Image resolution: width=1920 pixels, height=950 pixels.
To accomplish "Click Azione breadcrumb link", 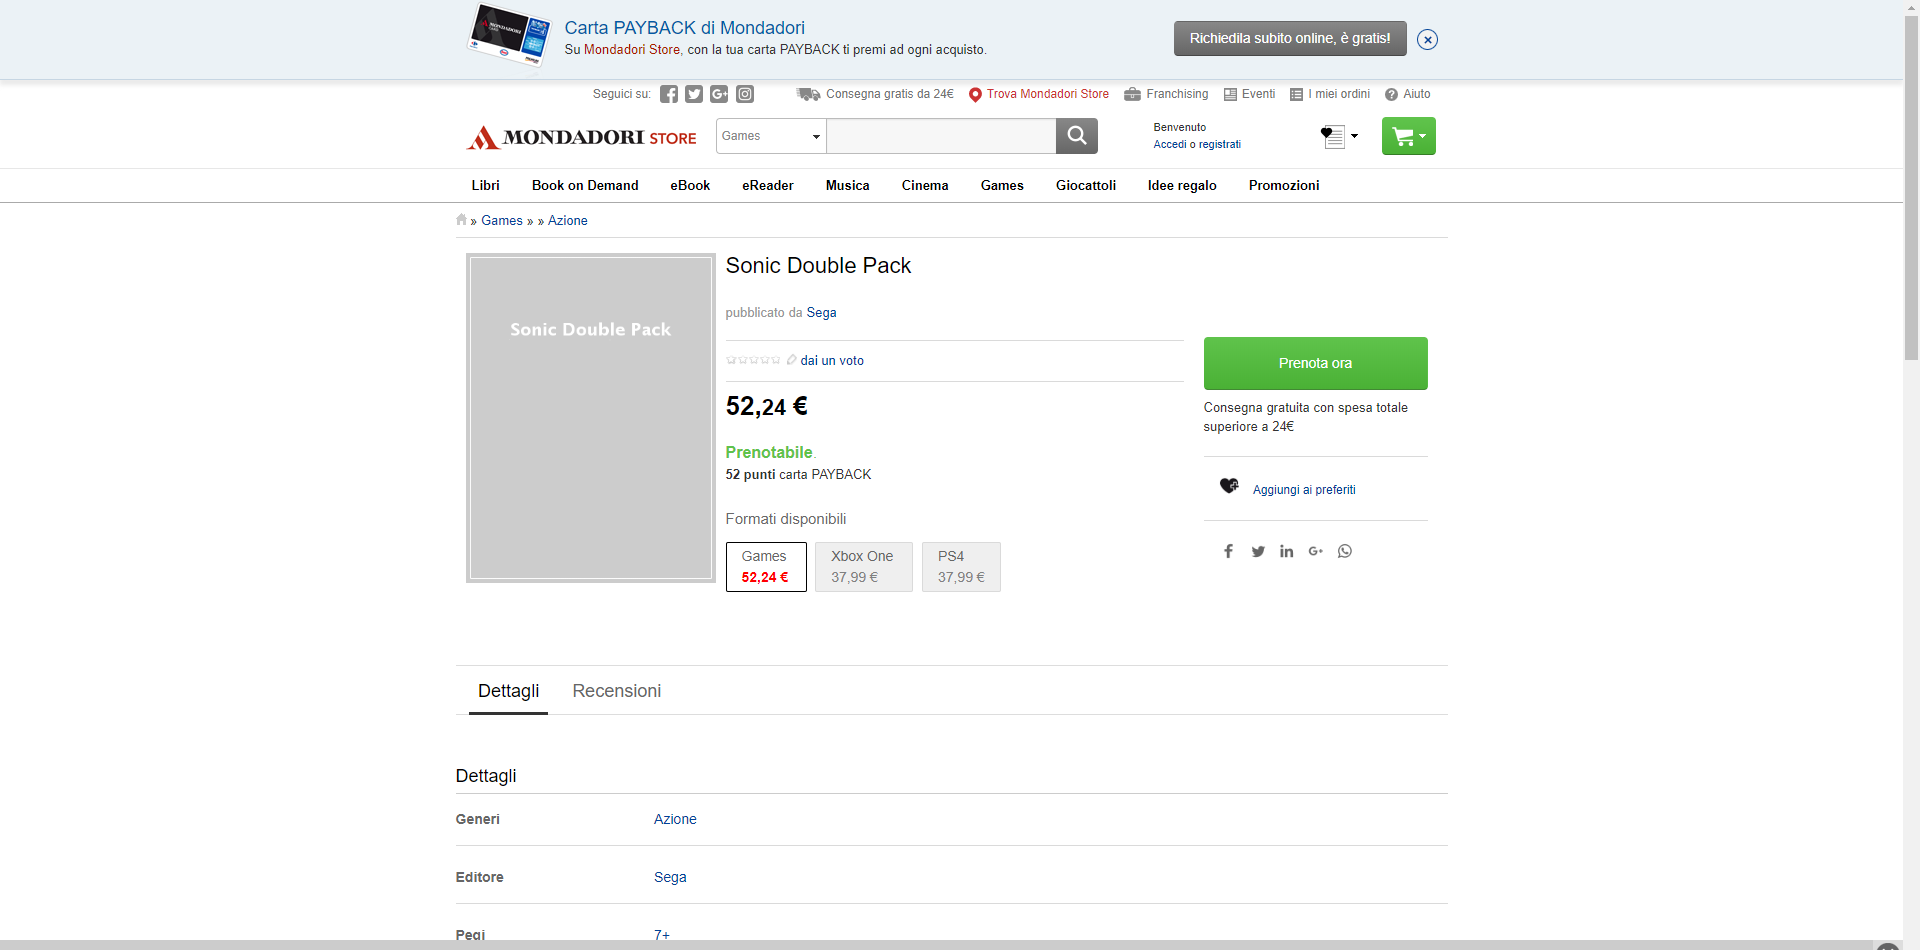I will [x=568, y=220].
